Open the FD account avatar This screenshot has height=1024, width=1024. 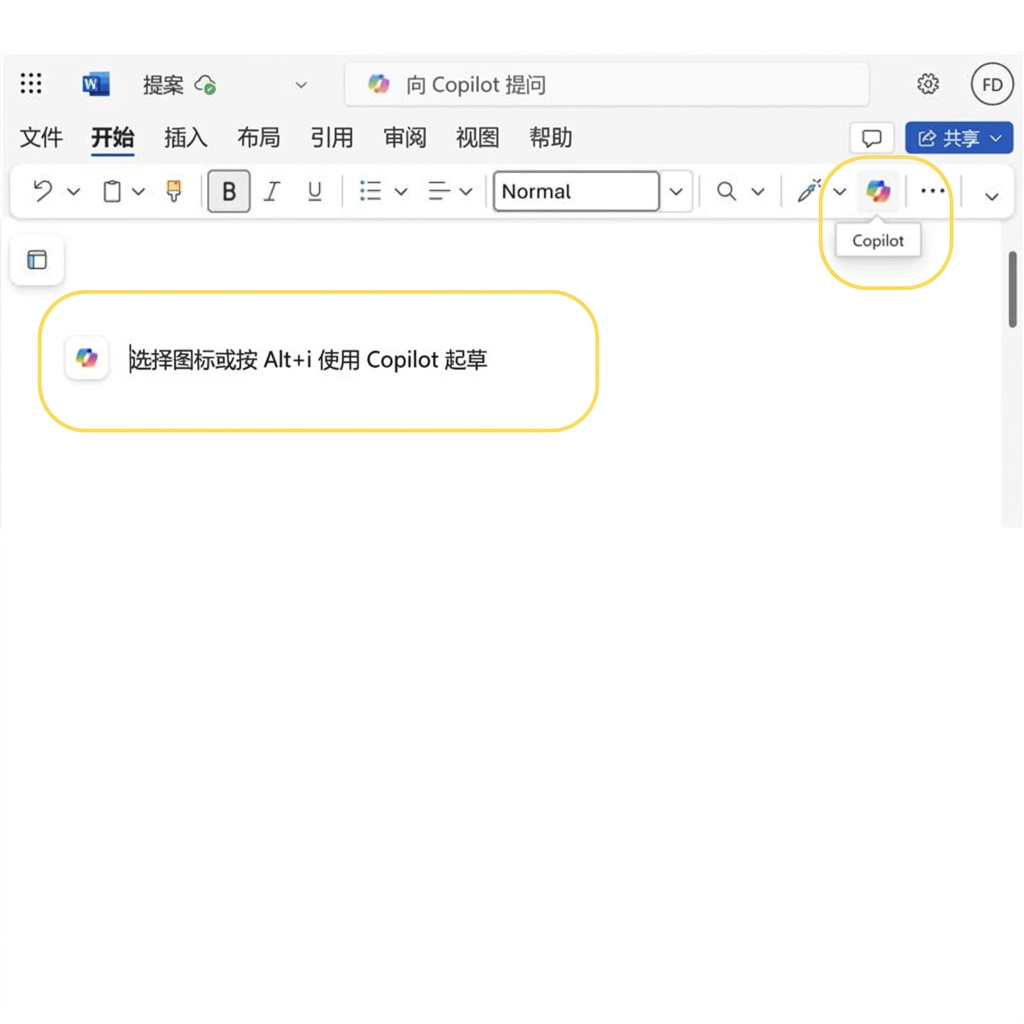pos(992,84)
